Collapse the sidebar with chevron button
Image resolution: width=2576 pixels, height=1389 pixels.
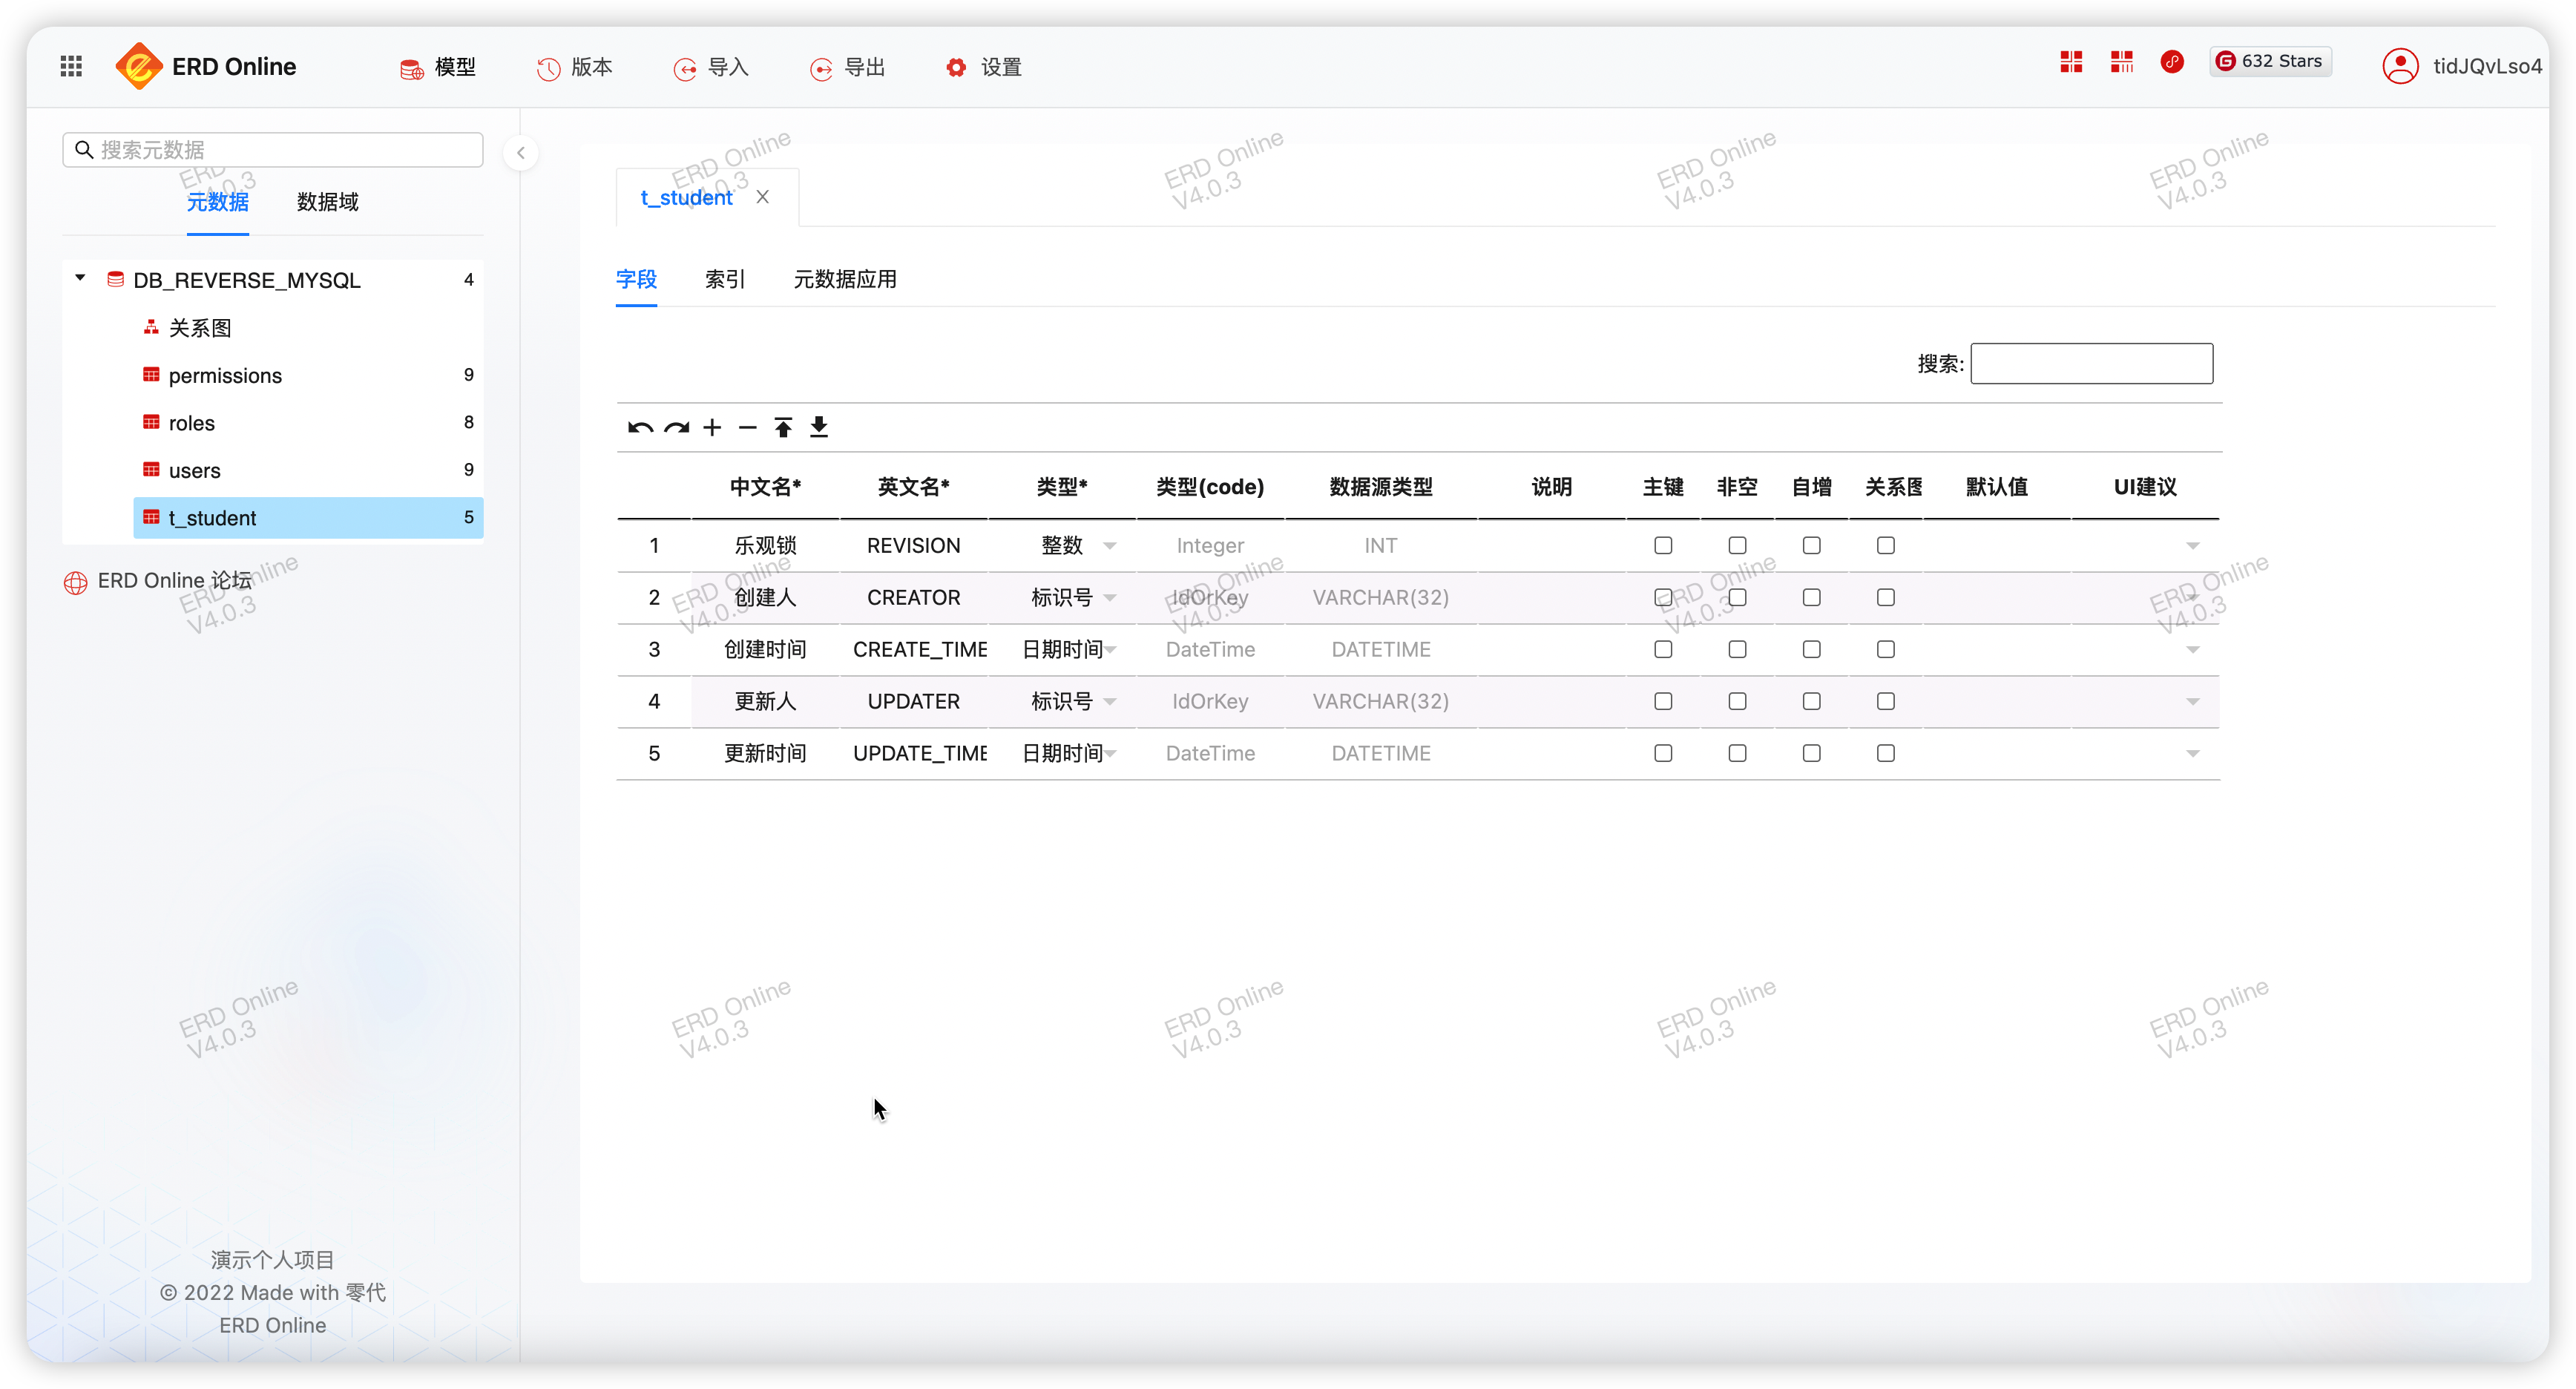tap(521, 153)
